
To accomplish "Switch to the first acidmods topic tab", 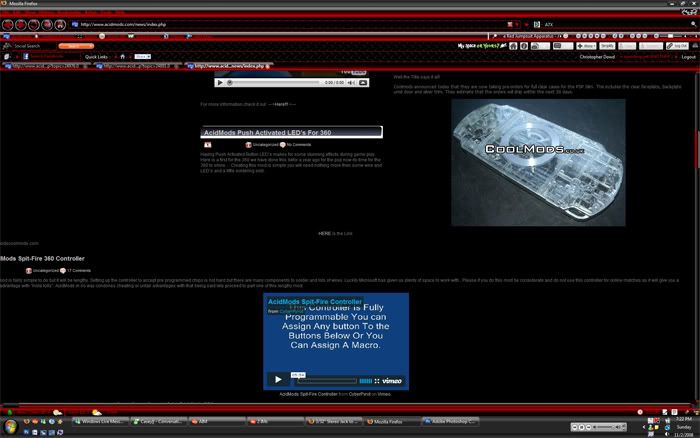I will pos(45,66).
